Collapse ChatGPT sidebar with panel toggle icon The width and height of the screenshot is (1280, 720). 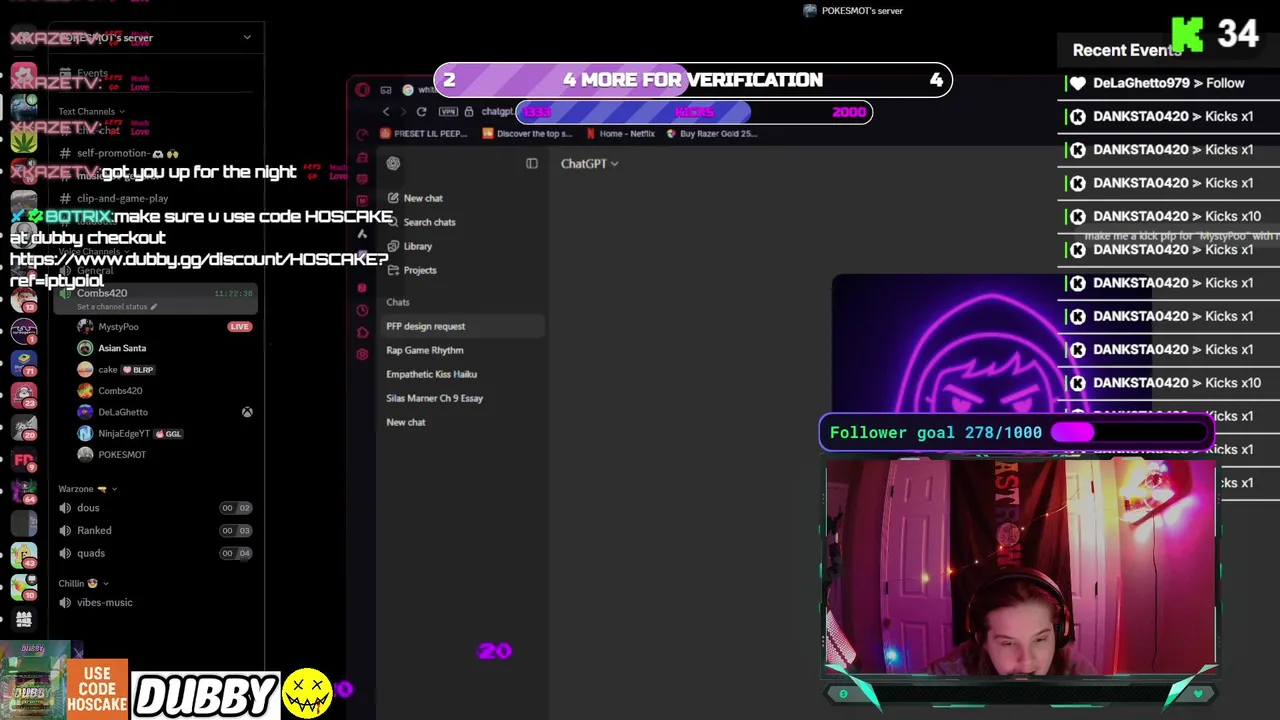tap(532, 163)
